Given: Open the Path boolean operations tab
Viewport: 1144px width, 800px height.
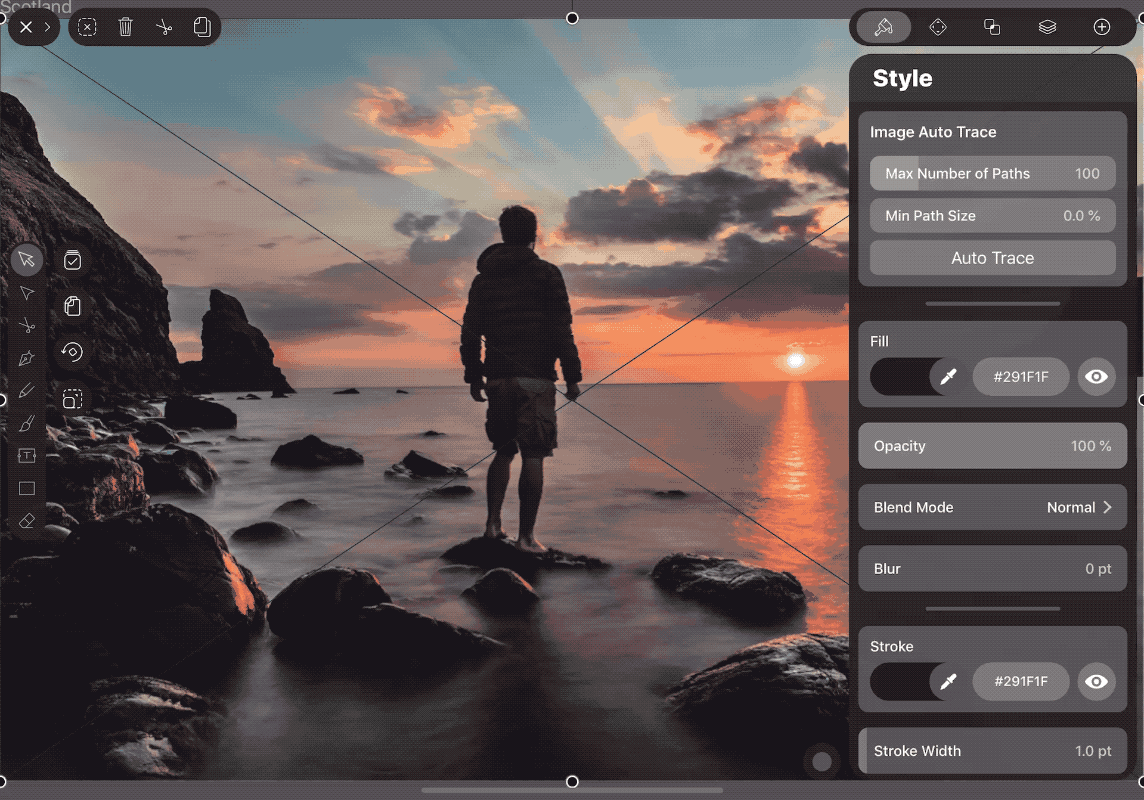Looking at the screenshot, I should pos(992,27).
